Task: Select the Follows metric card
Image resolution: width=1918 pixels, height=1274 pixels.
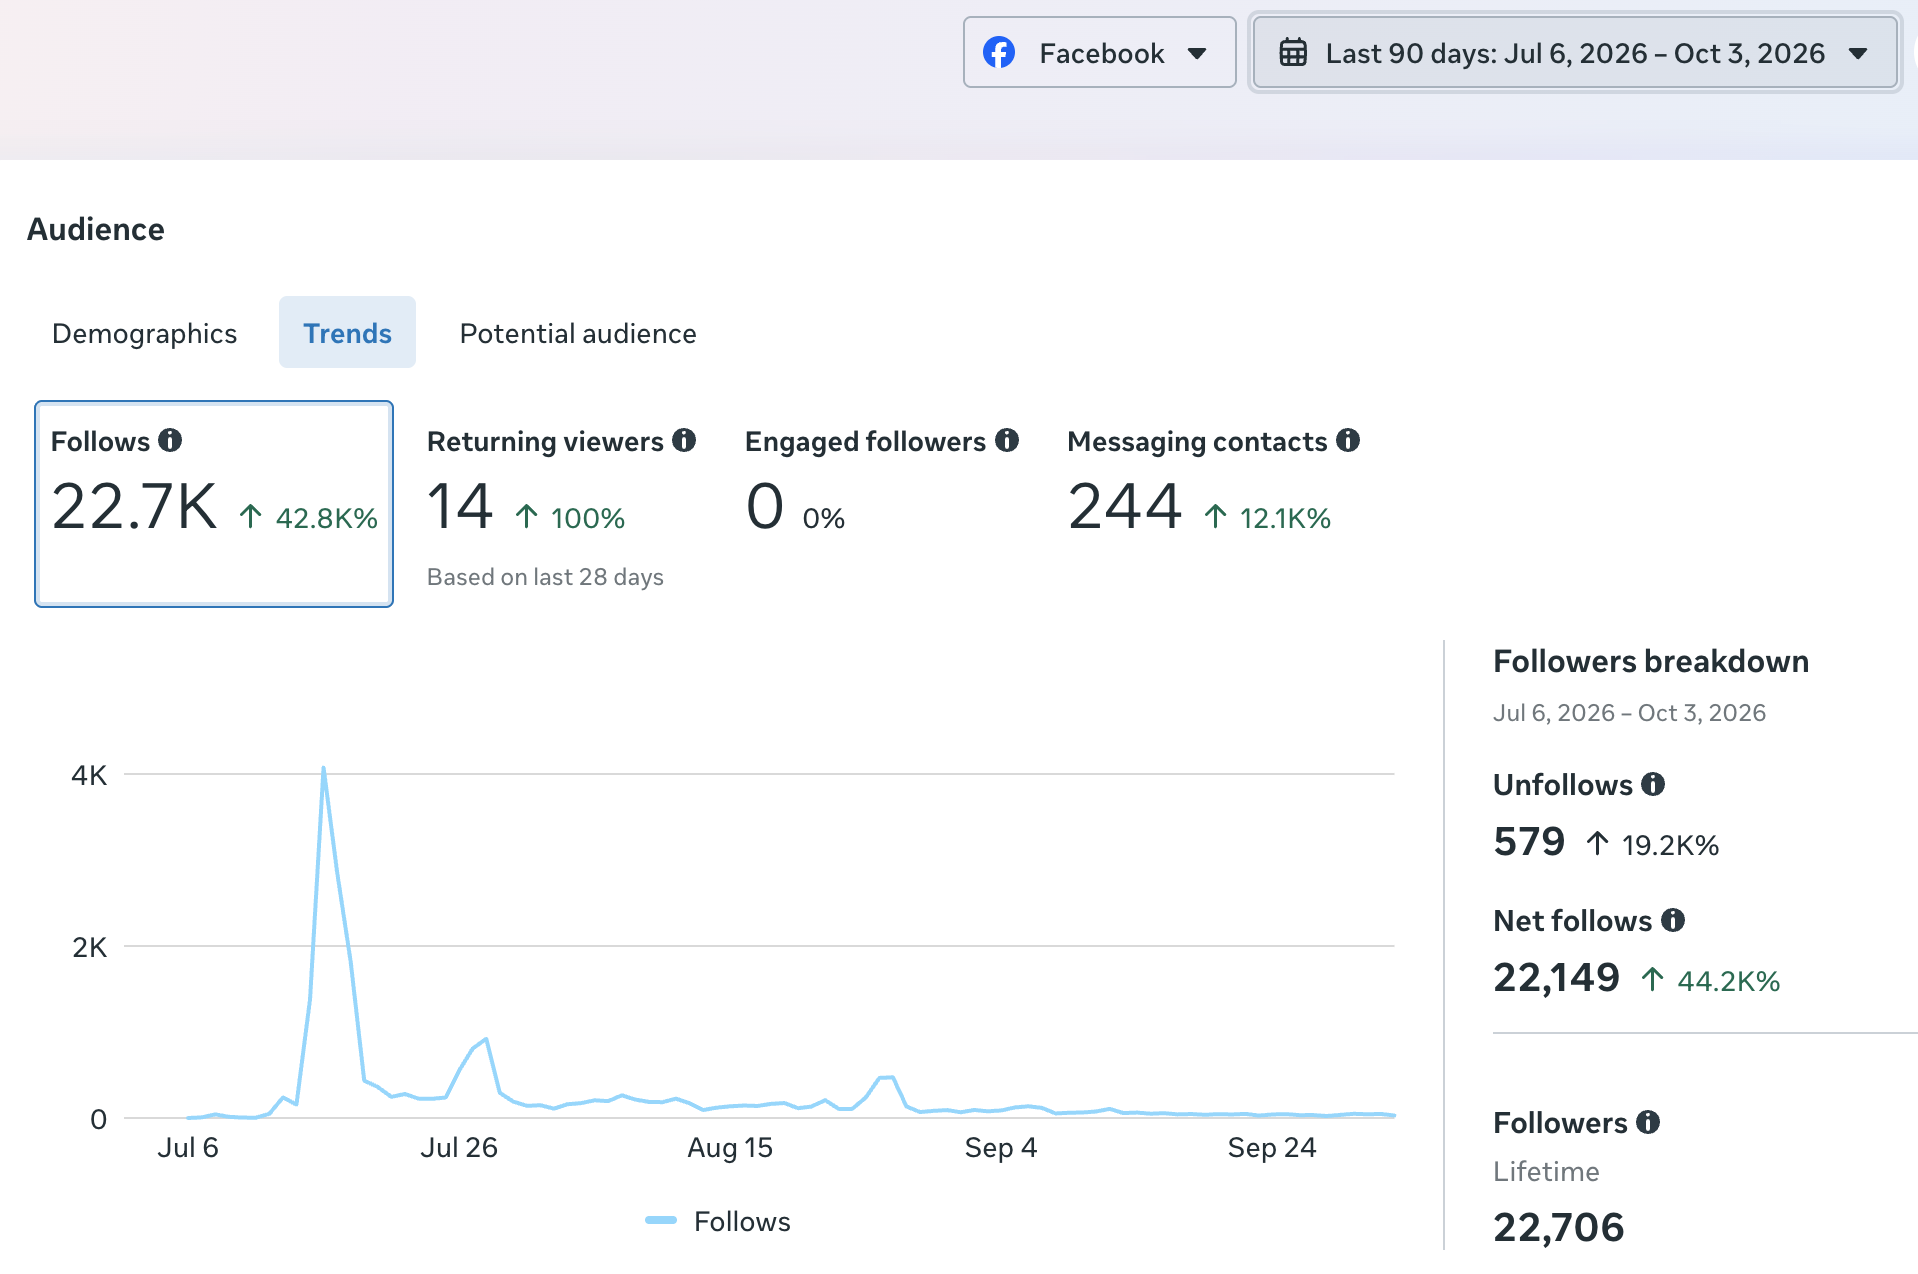Action: tap(214, 504)
